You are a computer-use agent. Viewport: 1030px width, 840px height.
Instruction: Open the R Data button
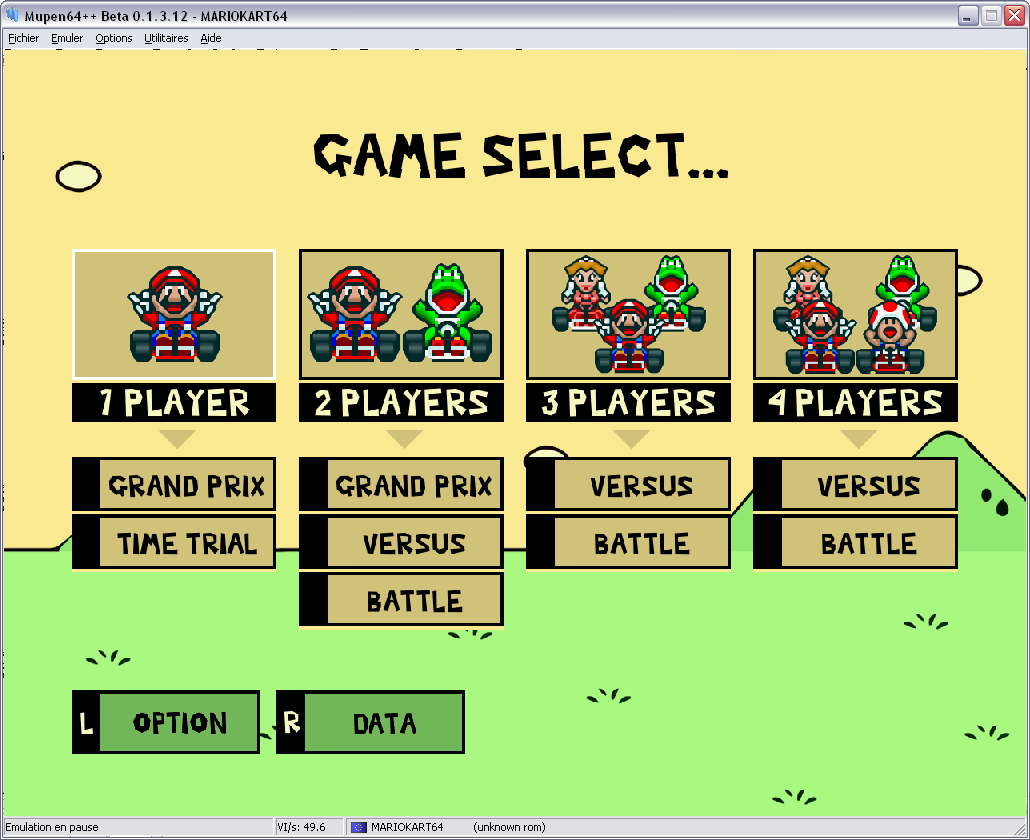[x=370, y=722]
